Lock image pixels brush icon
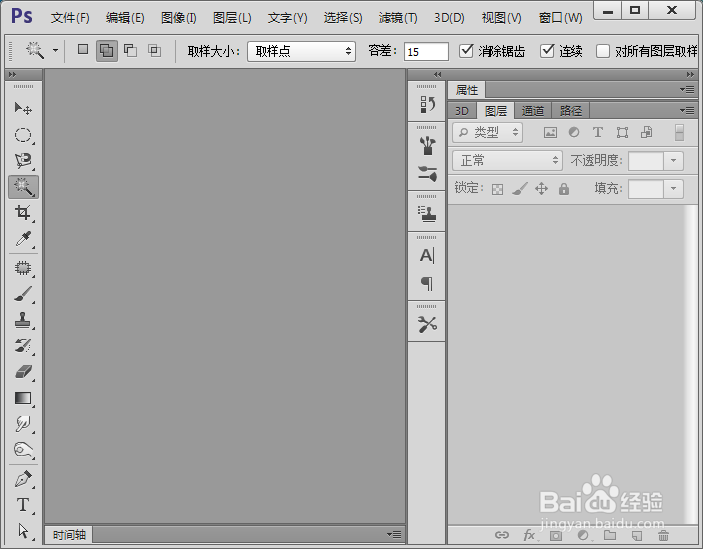The image size is (703, 549). [x=519, y=189]
